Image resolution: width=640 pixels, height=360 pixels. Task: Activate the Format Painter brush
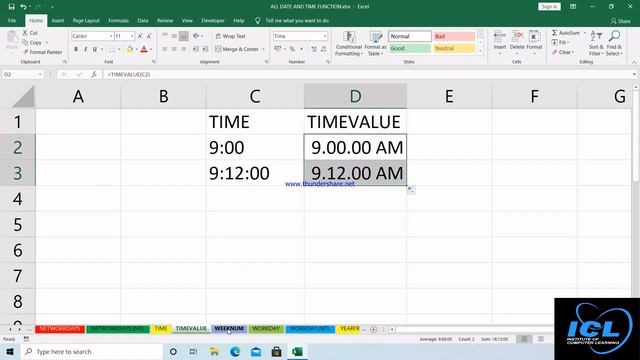(x=25, y=52)
